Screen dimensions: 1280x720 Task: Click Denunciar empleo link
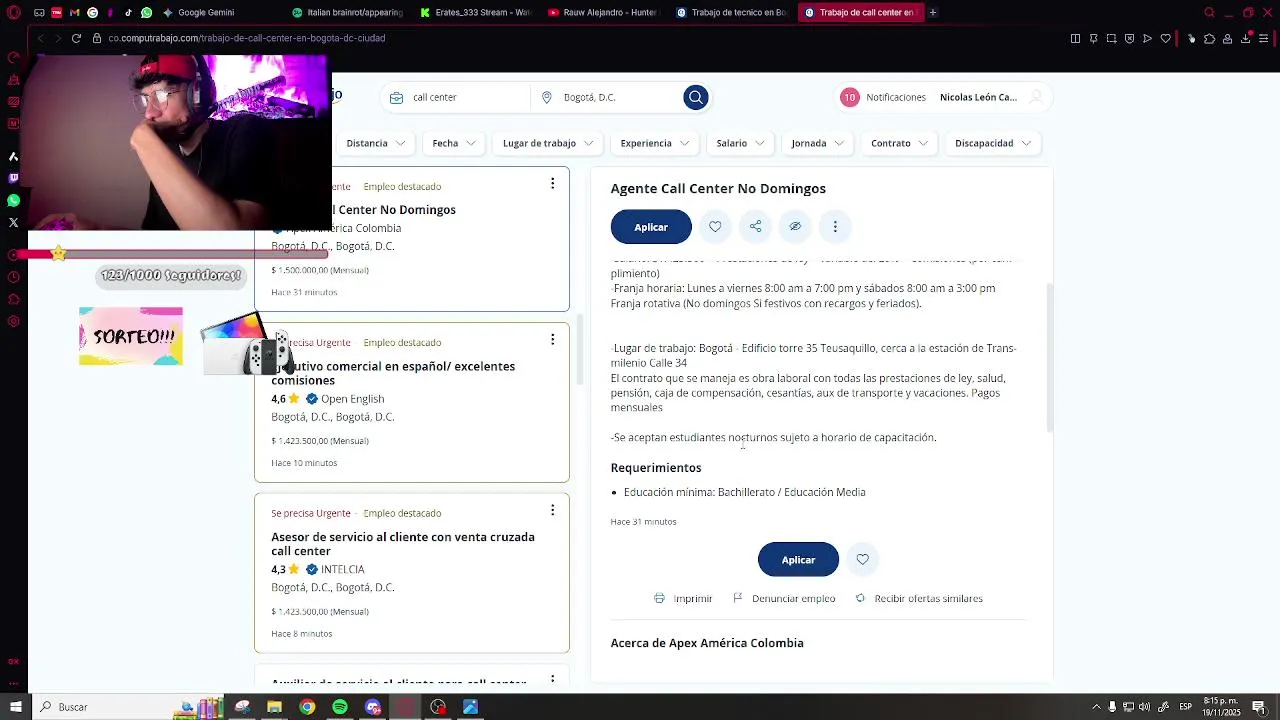(x=784, y=599)
